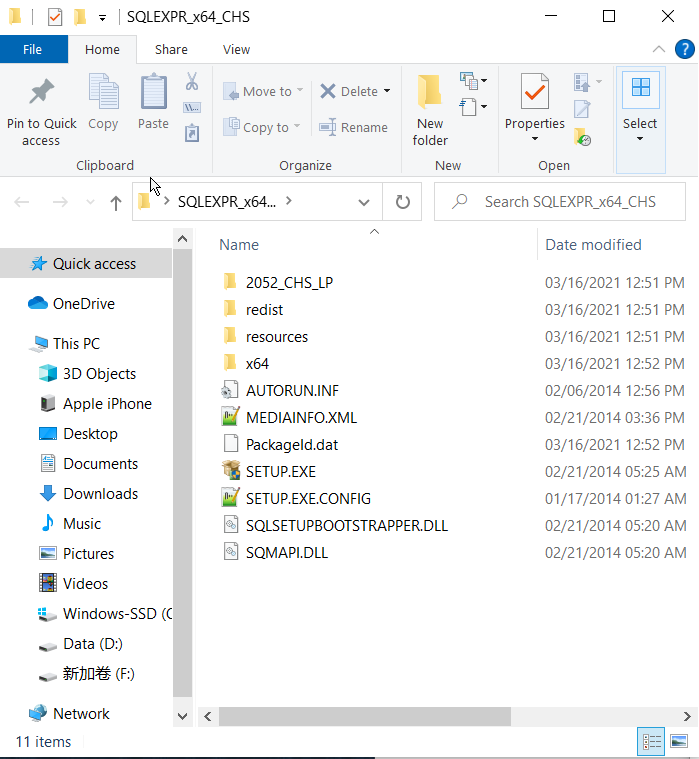
Task: Click the AUTORUN.INF file icon
Action: 230,390
